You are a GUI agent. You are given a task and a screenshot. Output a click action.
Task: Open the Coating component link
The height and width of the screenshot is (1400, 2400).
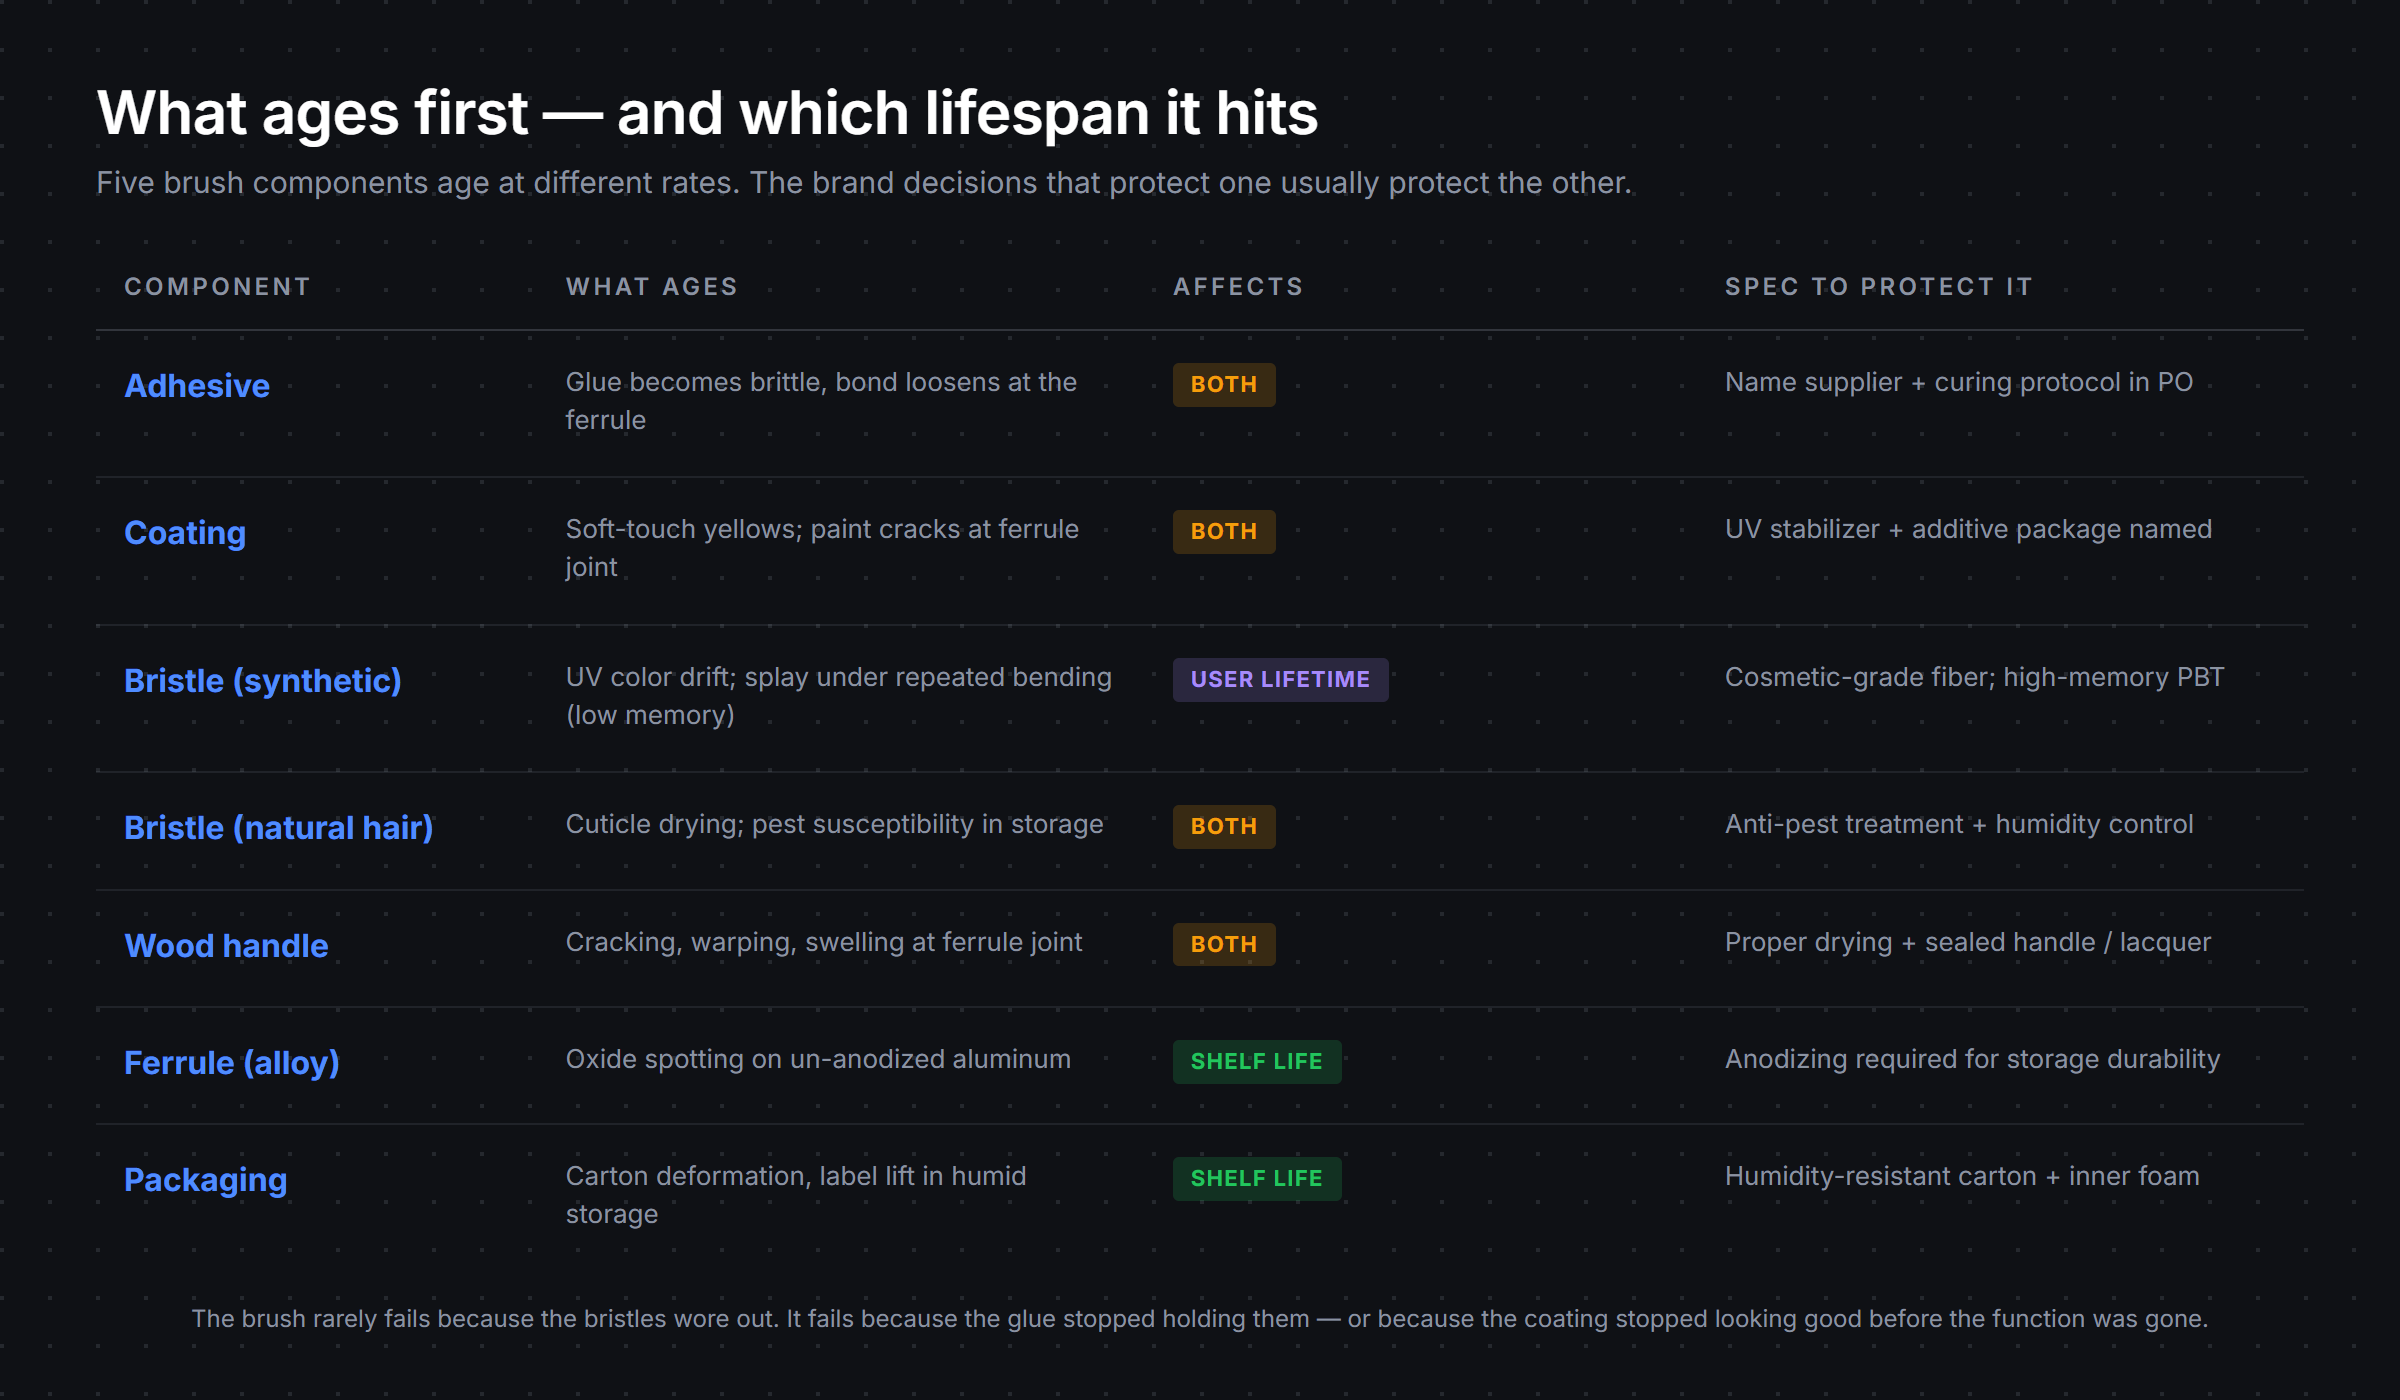(185, 533)
